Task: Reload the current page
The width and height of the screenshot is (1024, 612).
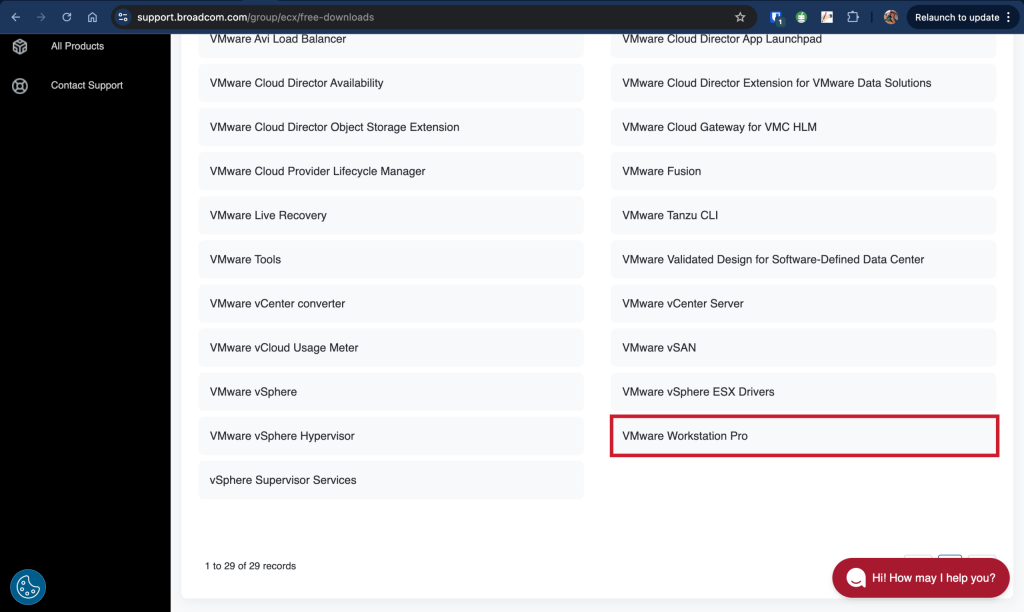Action: [66, 16]
